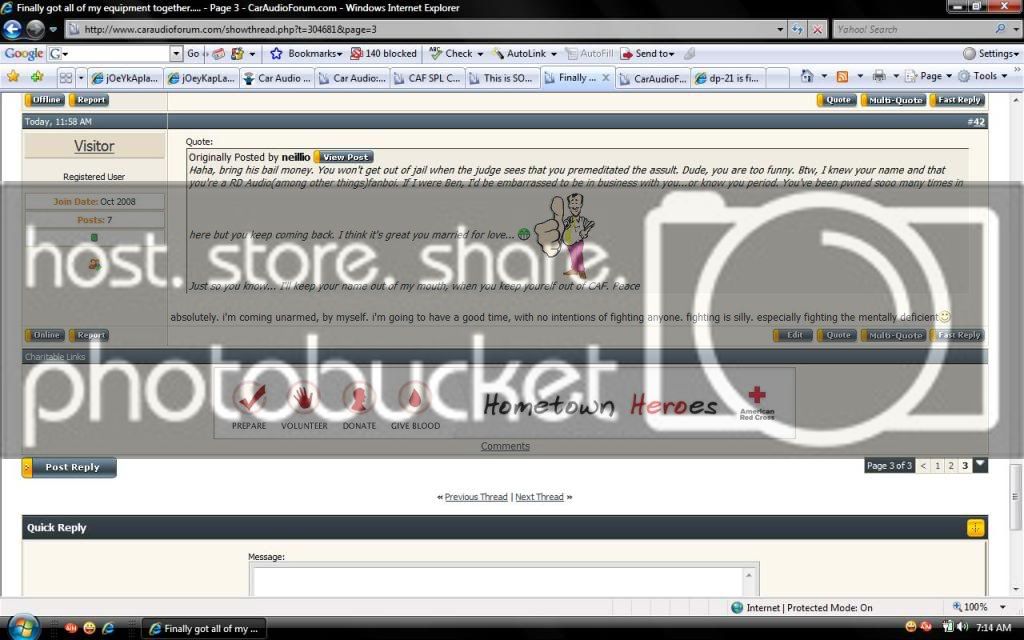Open the recent pages dropdown beside Forward
Image resolution: width=1024 pixels, height=640 pixels.
[x=54, y=29]
